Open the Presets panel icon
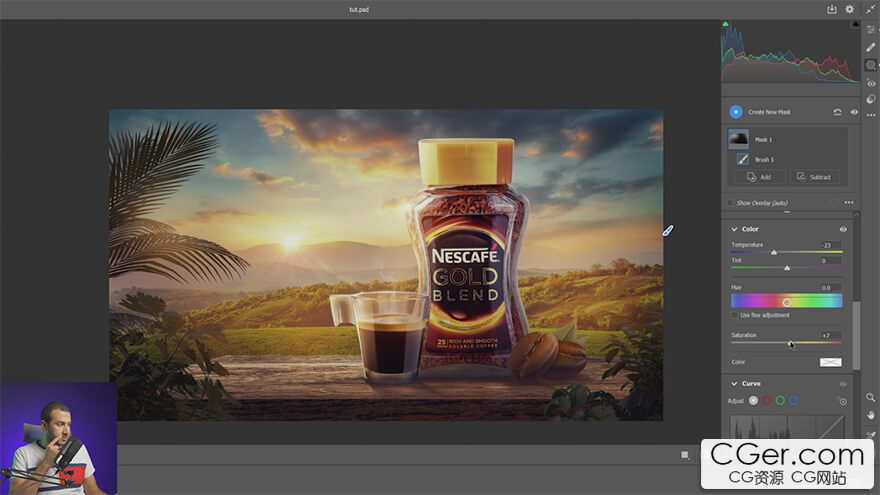This screenshot has width=880, height=495. 870,99
